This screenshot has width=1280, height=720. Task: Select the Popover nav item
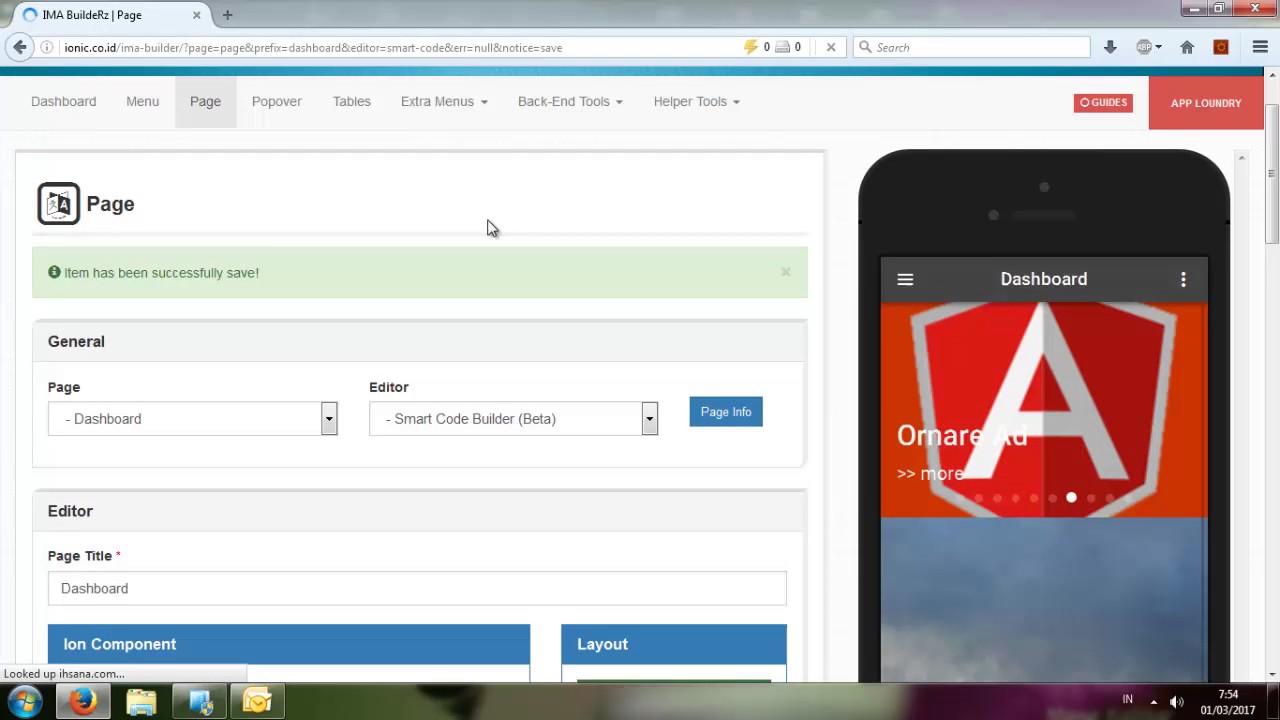pyautogui.click(x=277, y=101)
